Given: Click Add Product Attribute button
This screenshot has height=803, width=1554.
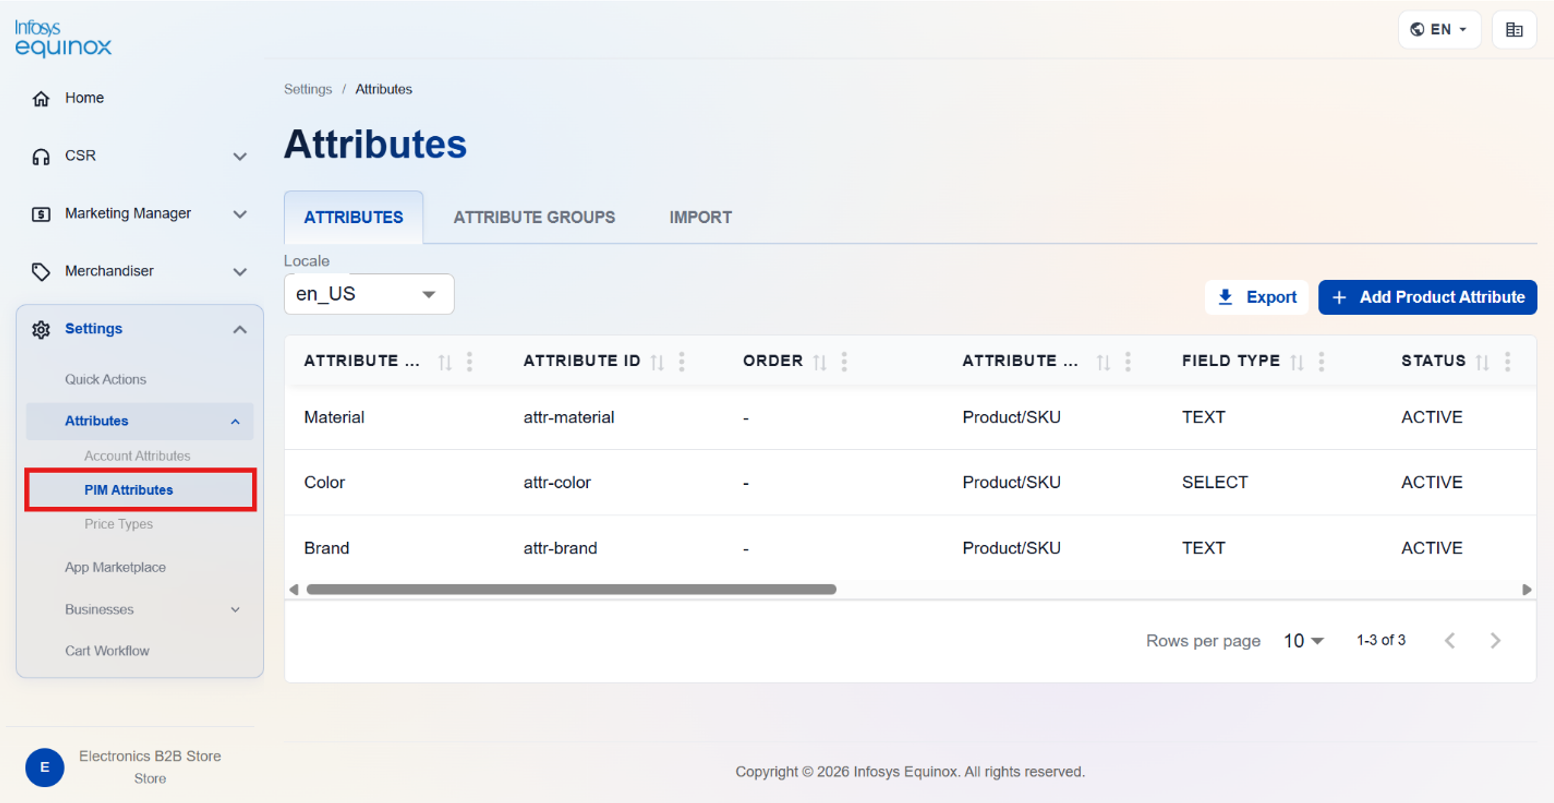Looking at the screenshot, I should [1427, 297].
